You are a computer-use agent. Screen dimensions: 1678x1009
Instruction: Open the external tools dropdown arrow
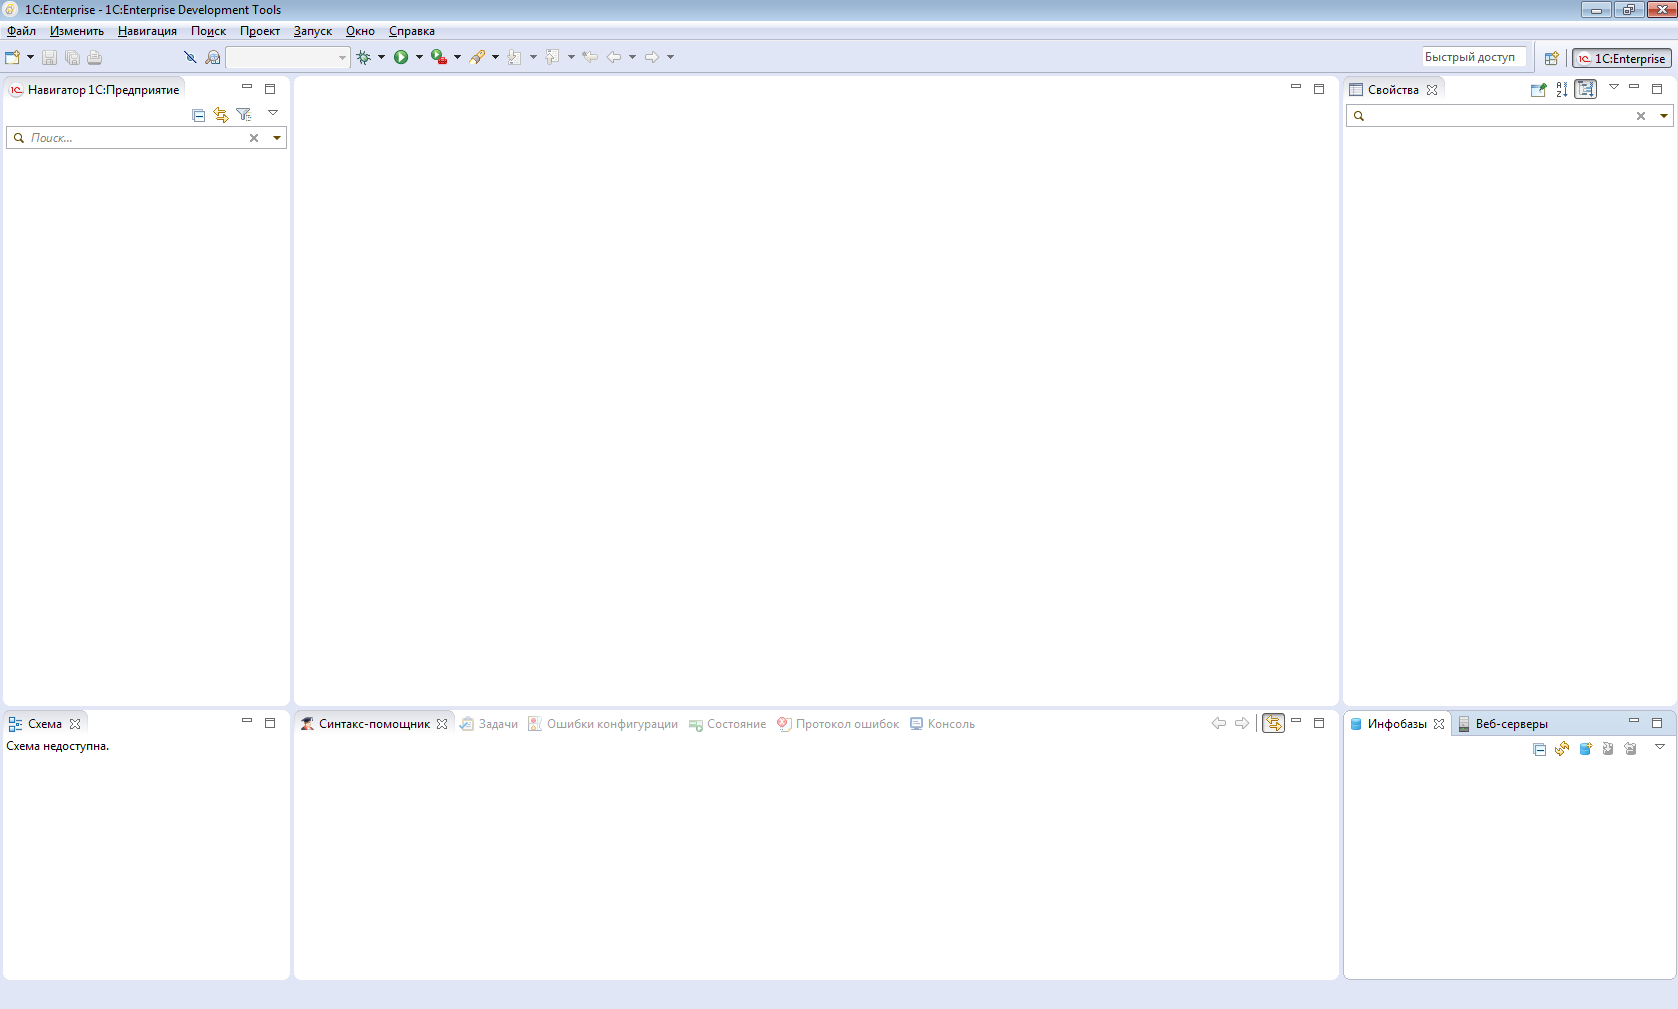coord(457,57)
